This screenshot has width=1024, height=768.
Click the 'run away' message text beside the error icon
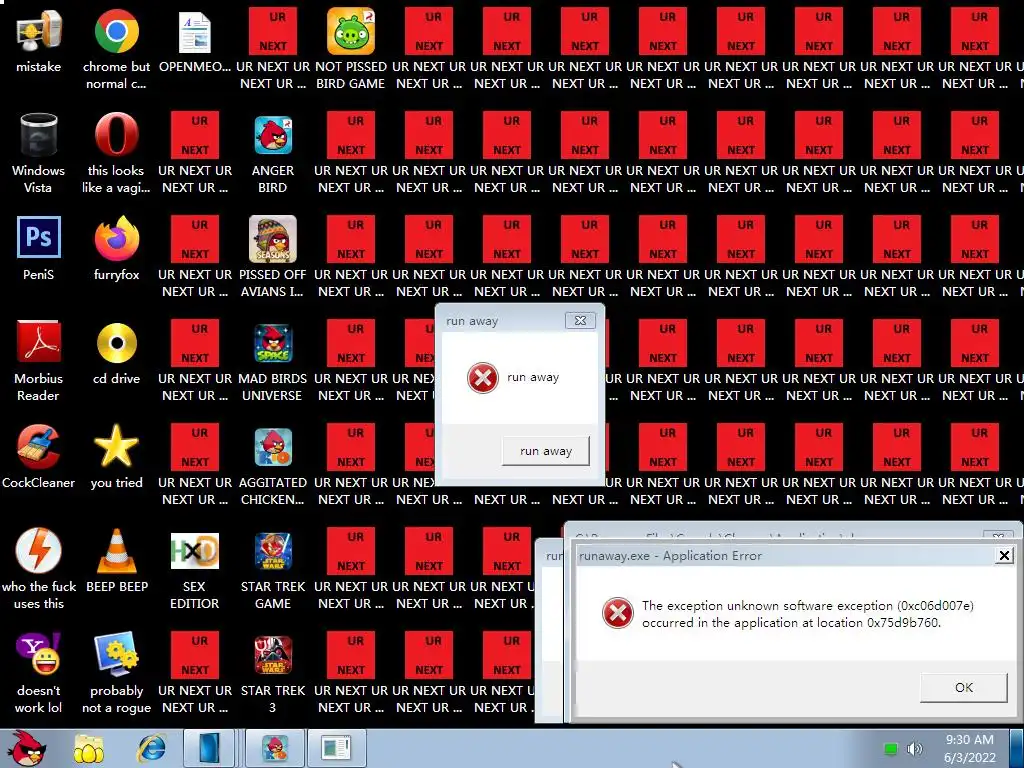pyautogui.click(x=533, y=377)
